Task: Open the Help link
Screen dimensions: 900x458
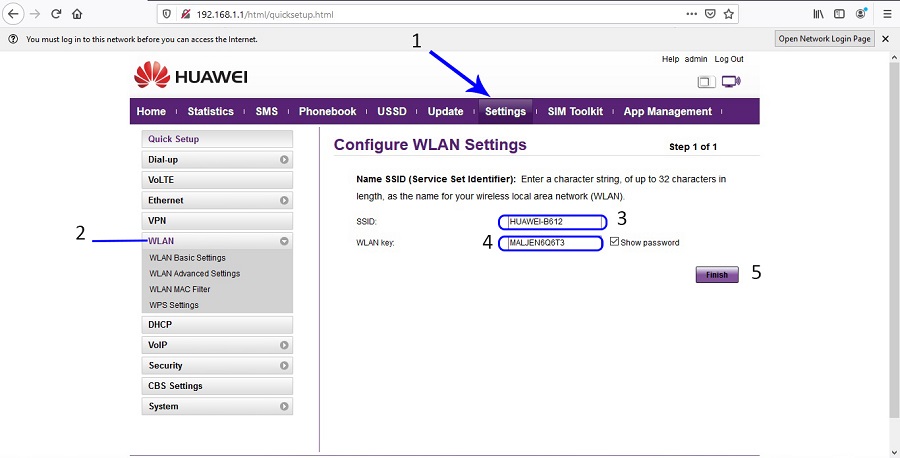Action: point(670,59)
